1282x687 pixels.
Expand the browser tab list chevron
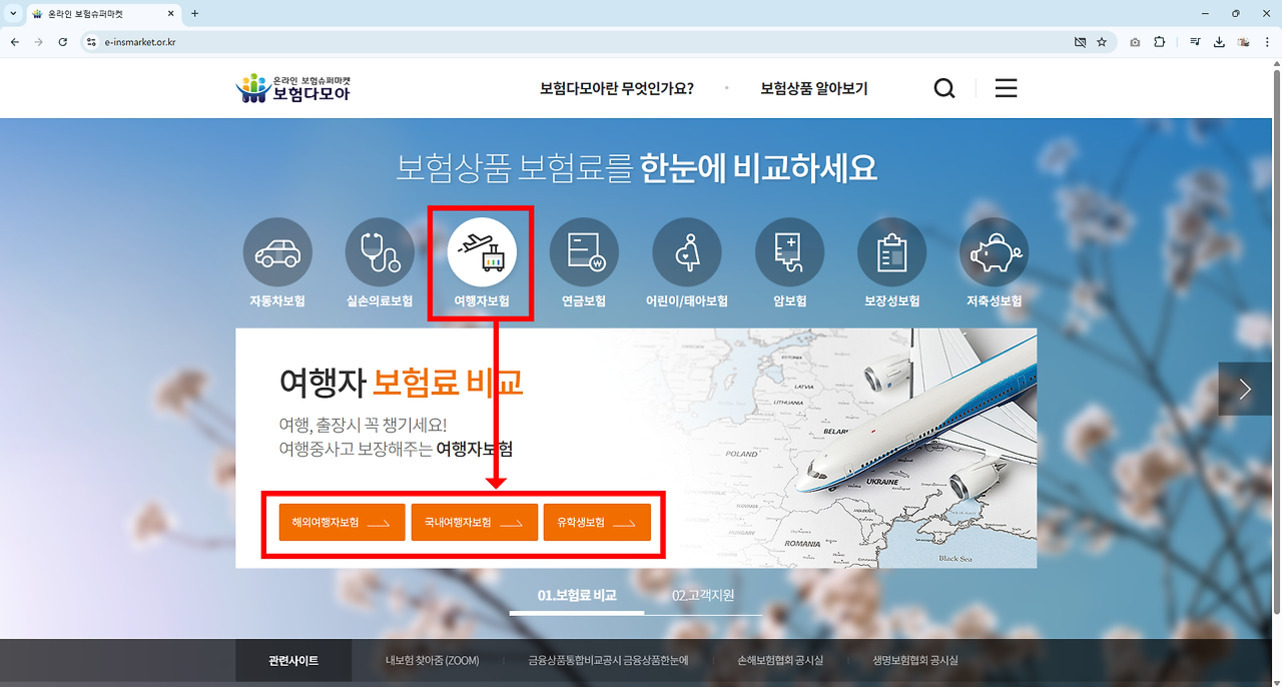(11, 13)
